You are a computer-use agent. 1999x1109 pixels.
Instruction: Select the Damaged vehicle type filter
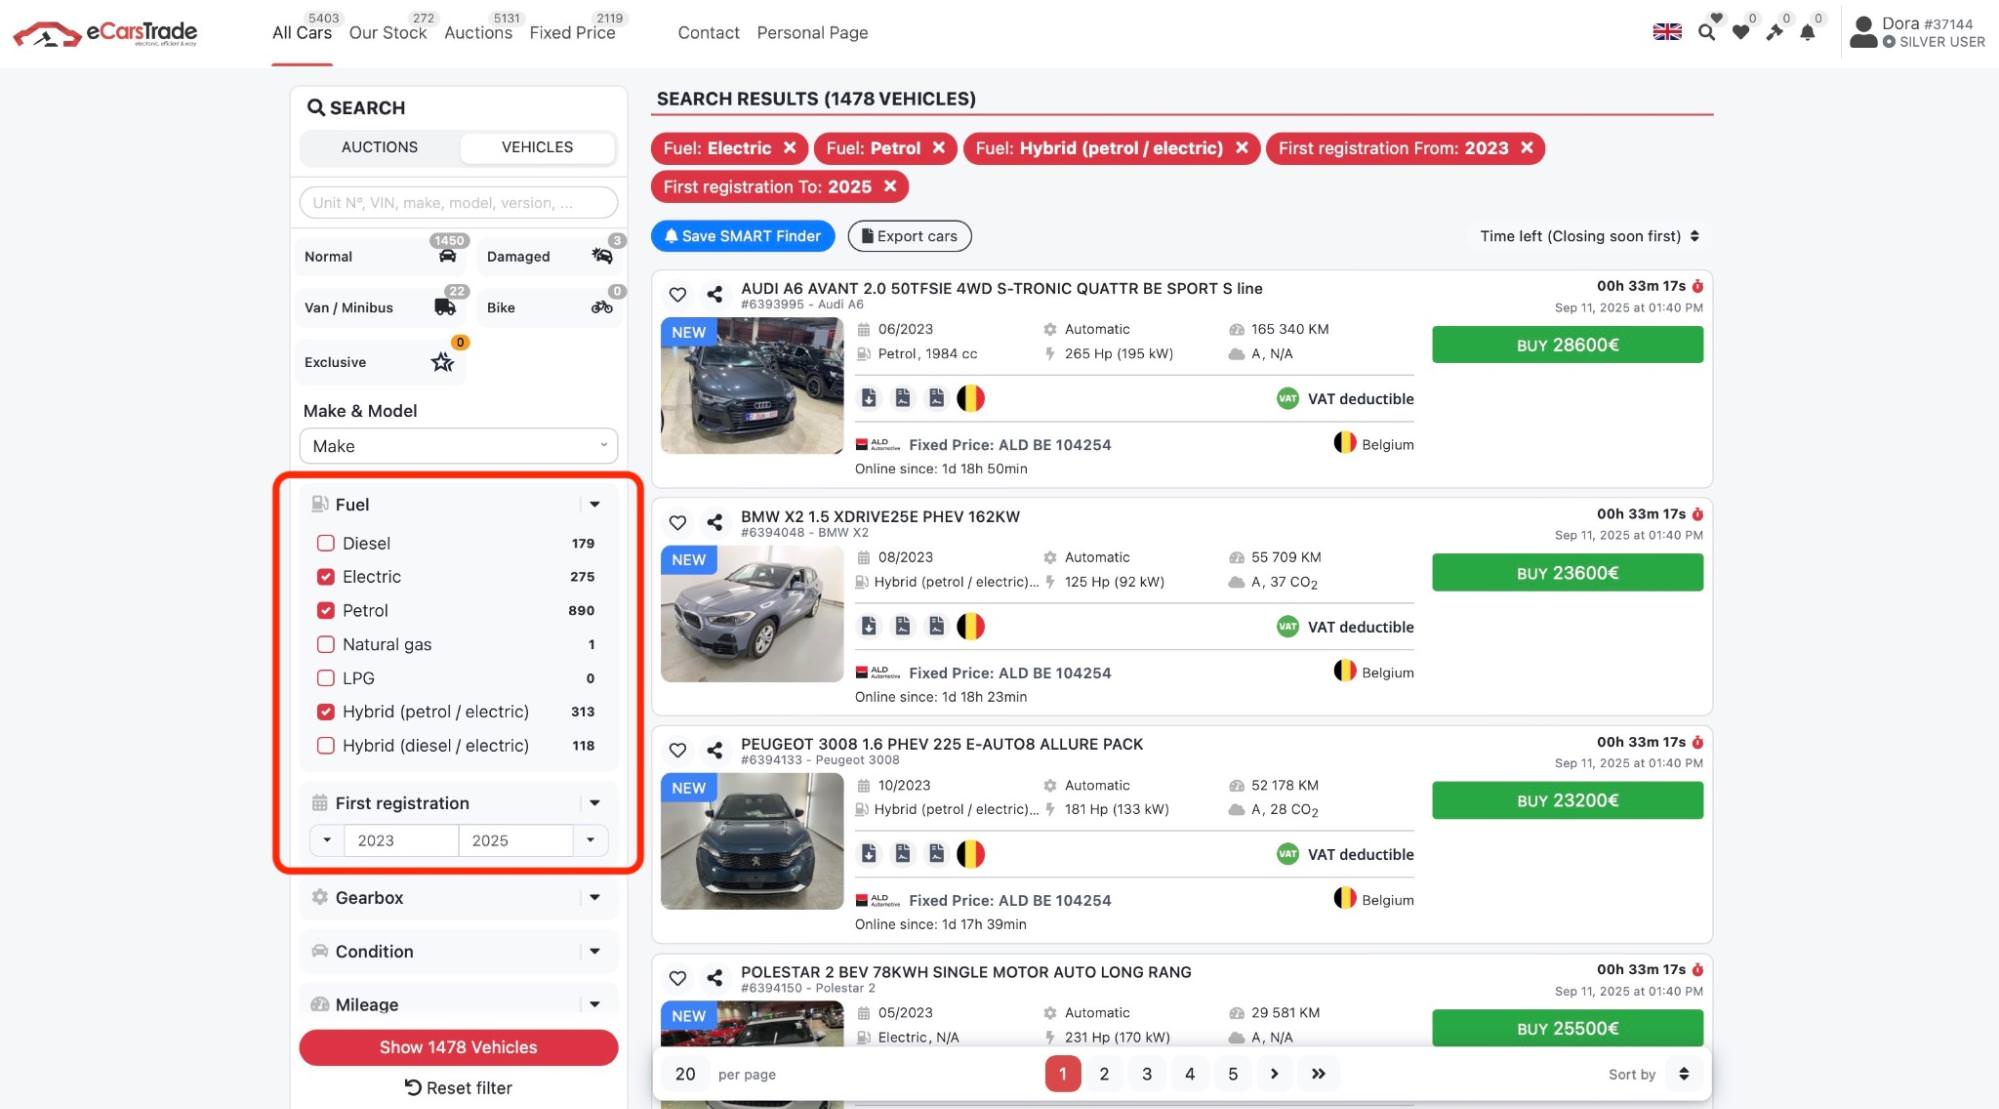click(x=550, y=256)
